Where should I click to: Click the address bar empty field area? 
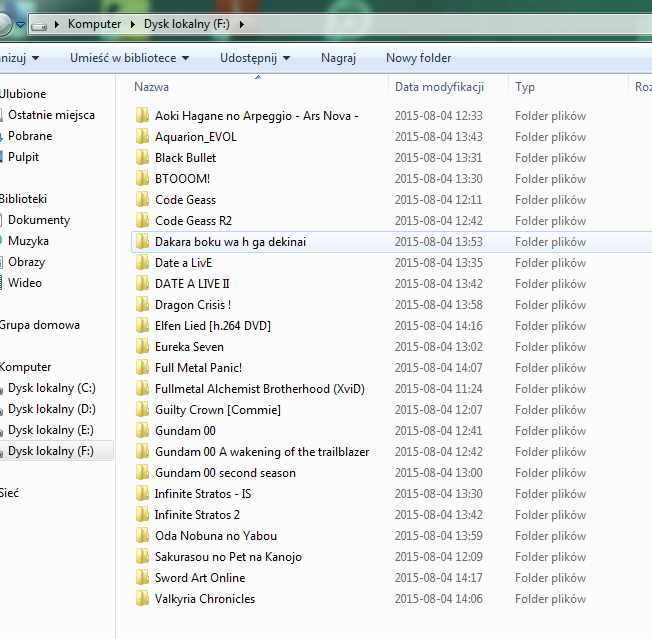pos(449,25)
